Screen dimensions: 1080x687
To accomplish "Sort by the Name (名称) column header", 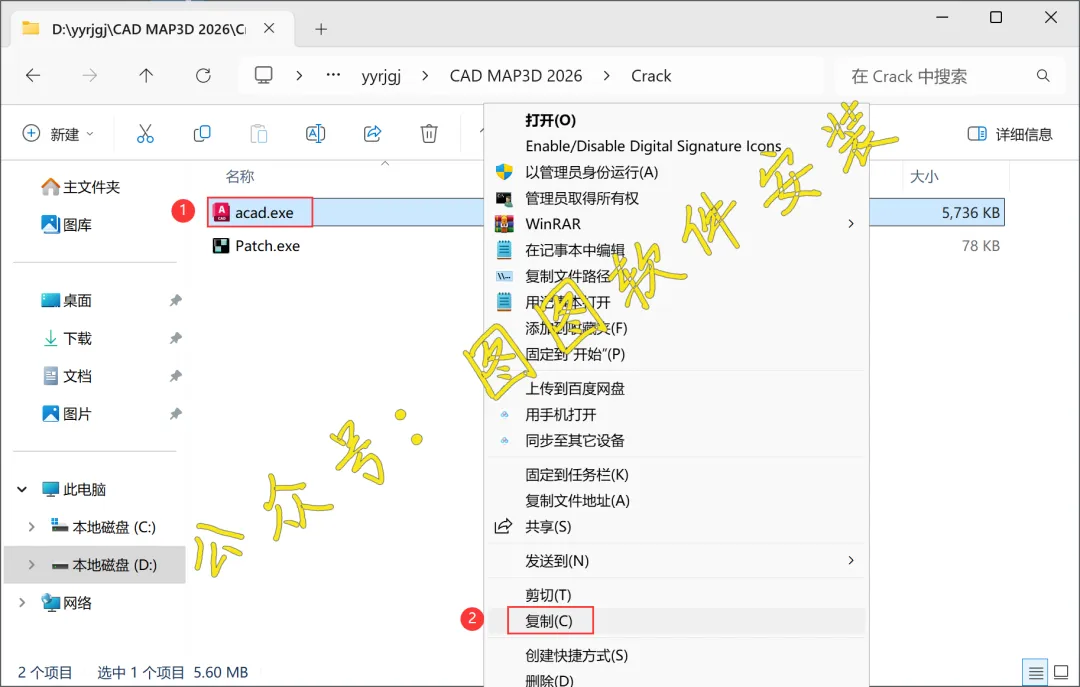I will pos(240,176).
